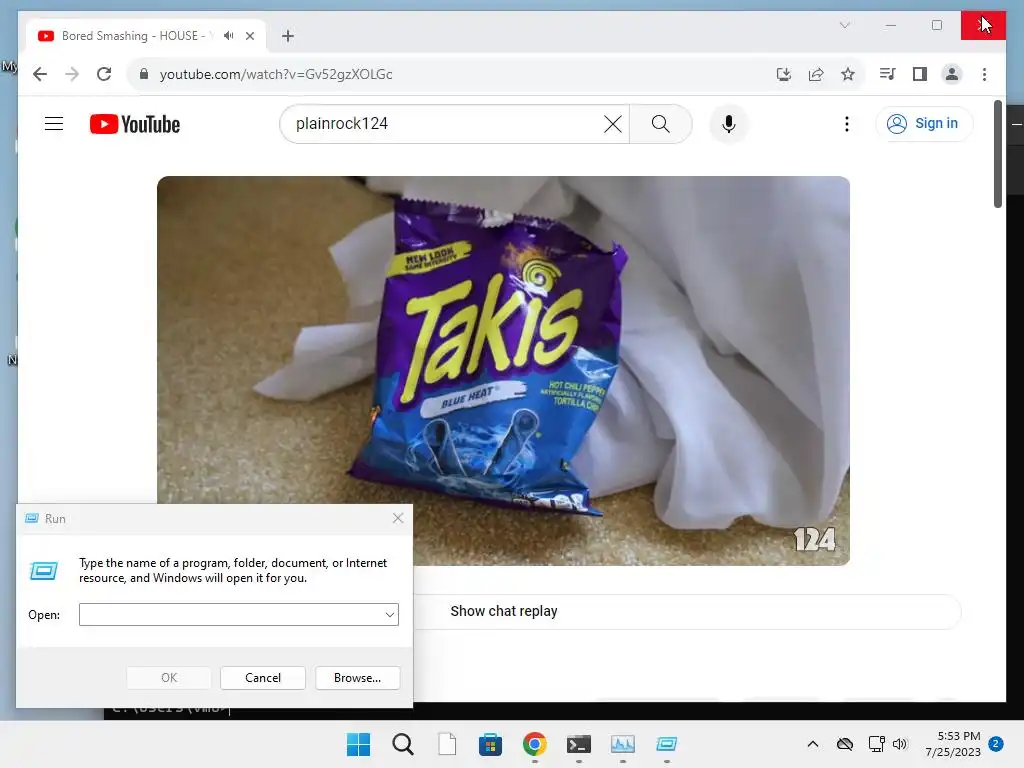The width and height of the screenshot is (1024, 768).
Task: Click the Takis video player
Action: pos(504,370)
